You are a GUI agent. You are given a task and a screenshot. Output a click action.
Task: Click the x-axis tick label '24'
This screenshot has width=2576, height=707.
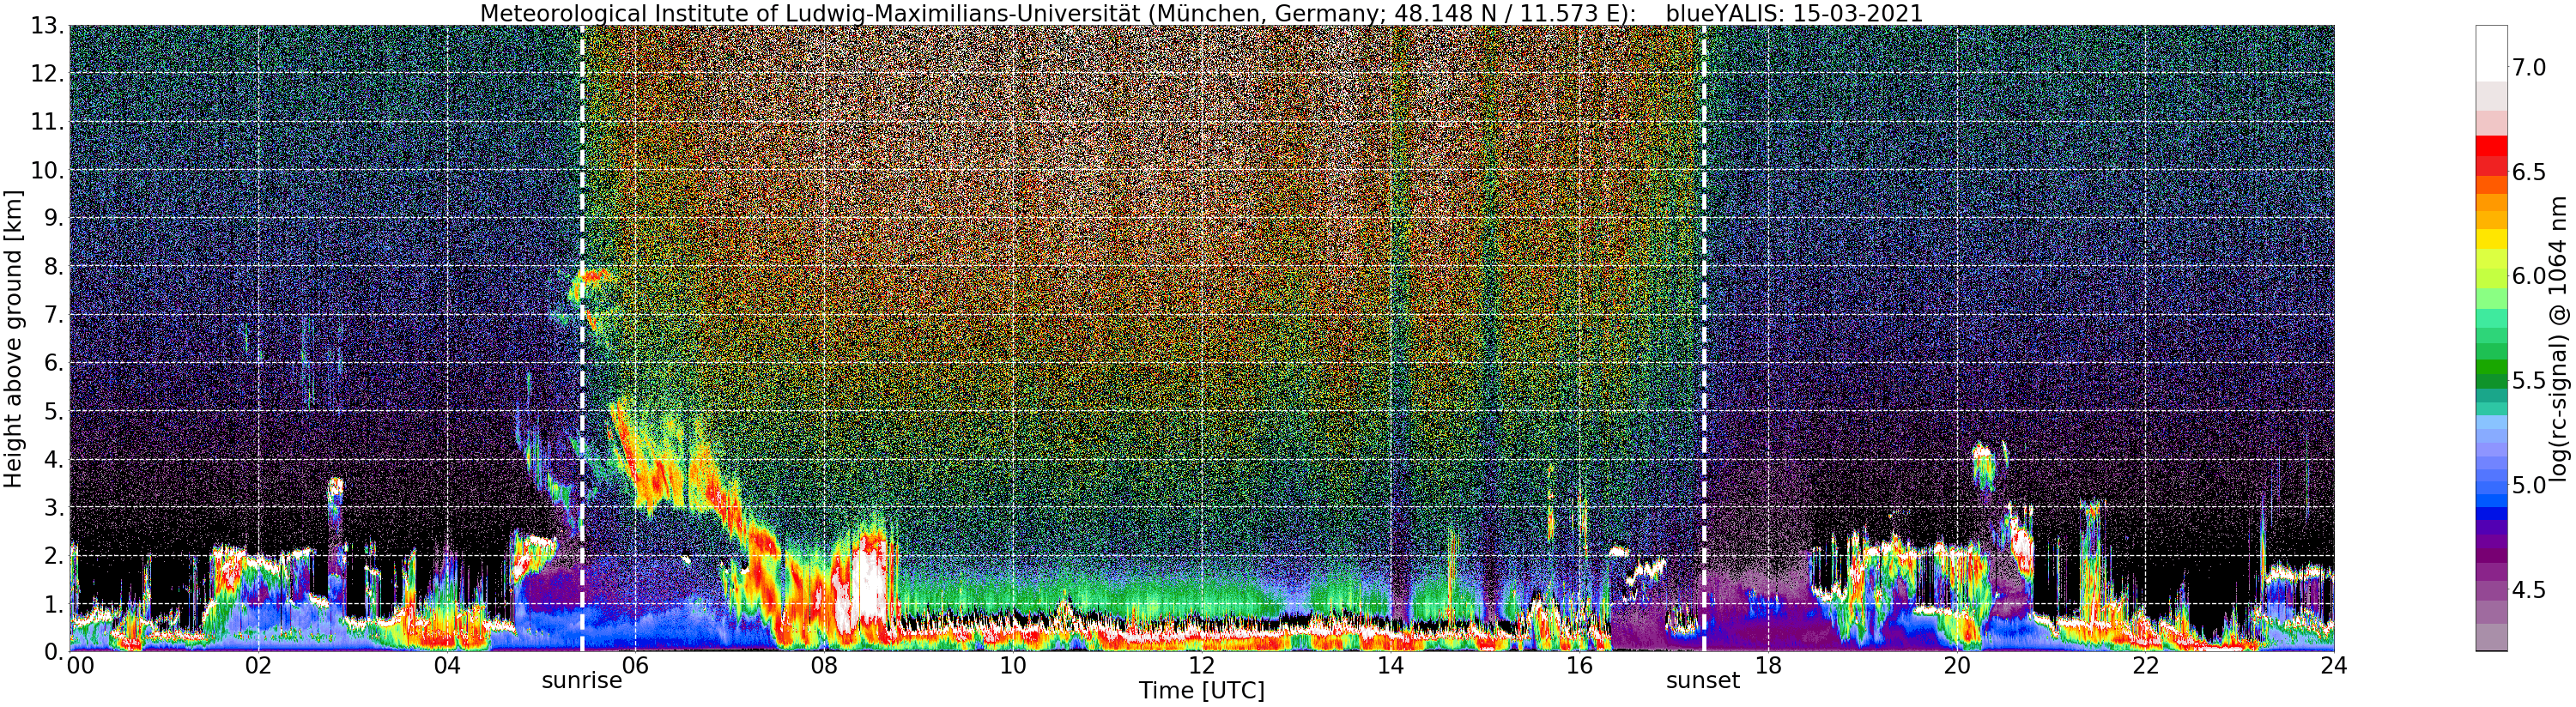point(2334,667)
